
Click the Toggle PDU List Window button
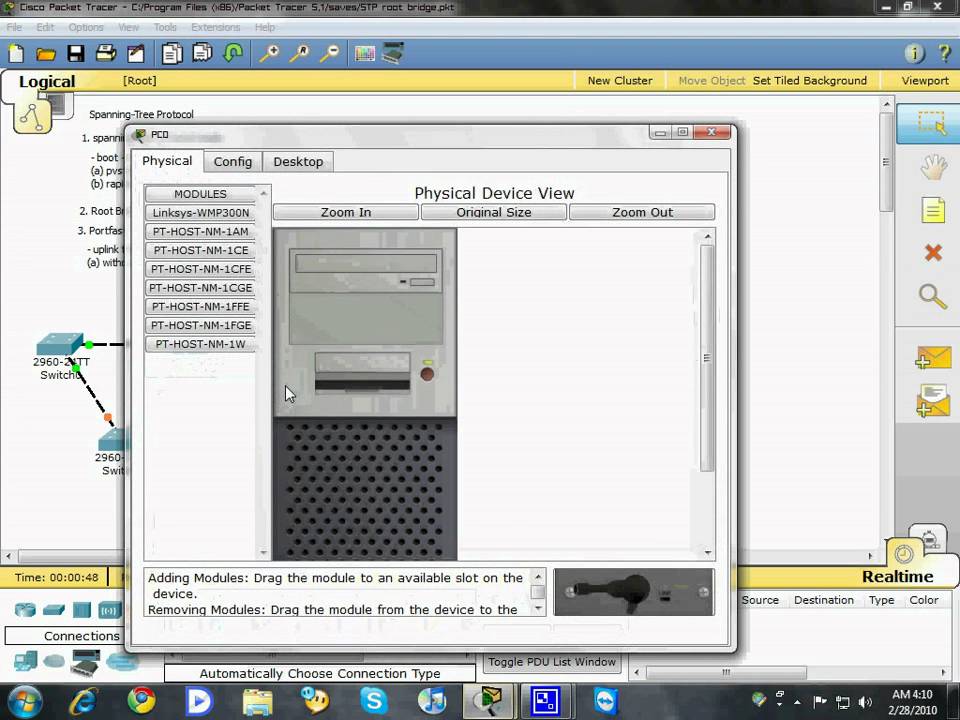552,662
